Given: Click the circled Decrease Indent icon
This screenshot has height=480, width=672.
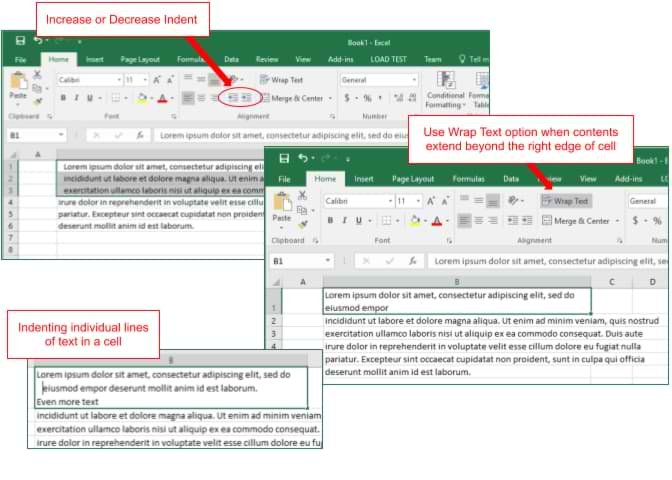Looking at the screenshot, I should [x=234, y=98].
